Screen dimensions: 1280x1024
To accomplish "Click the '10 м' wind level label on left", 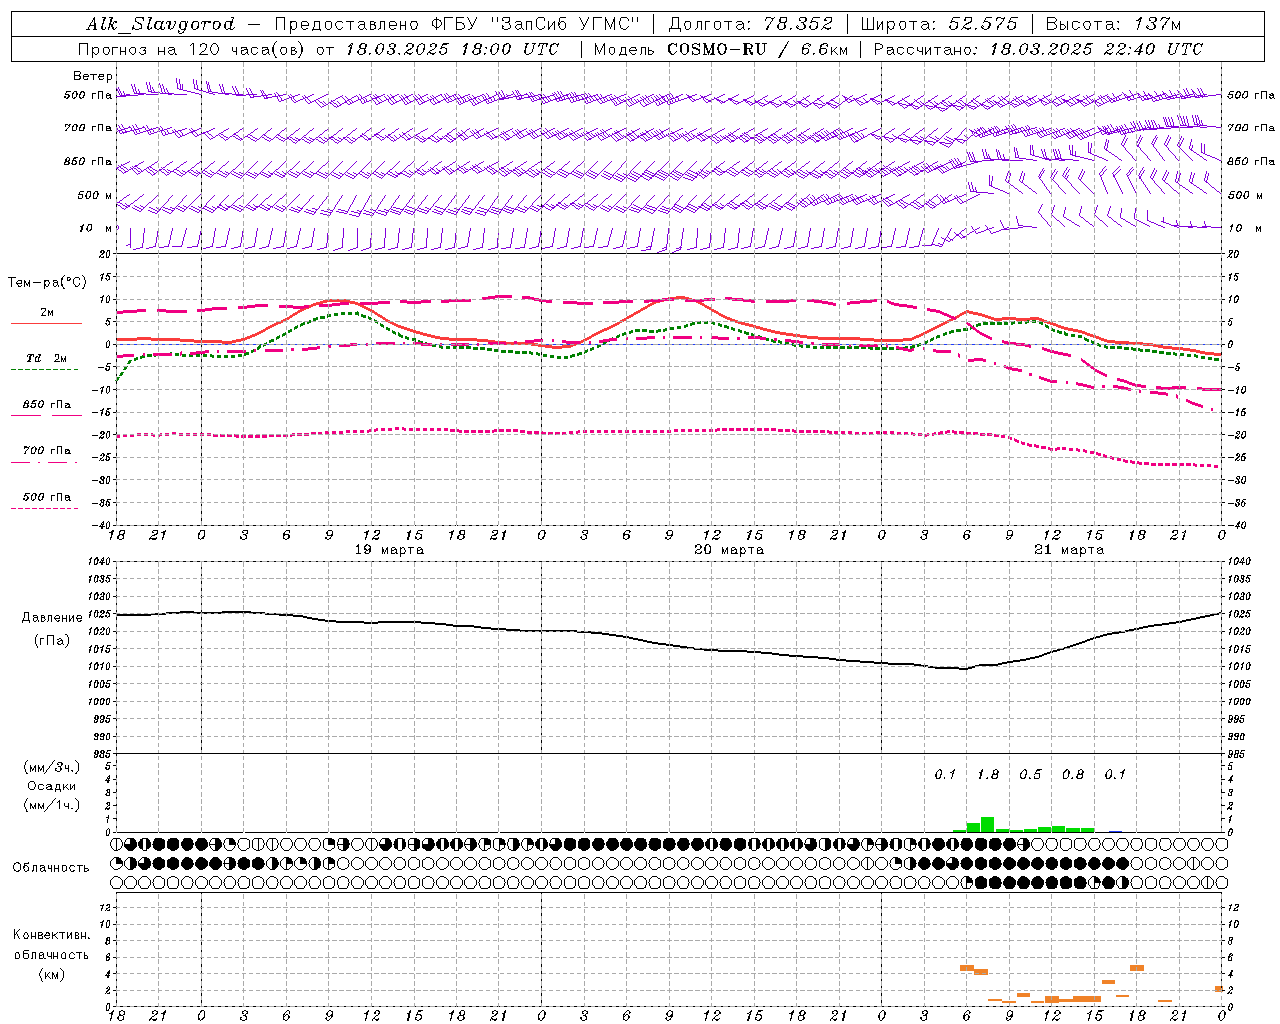I will click(95, 228).
